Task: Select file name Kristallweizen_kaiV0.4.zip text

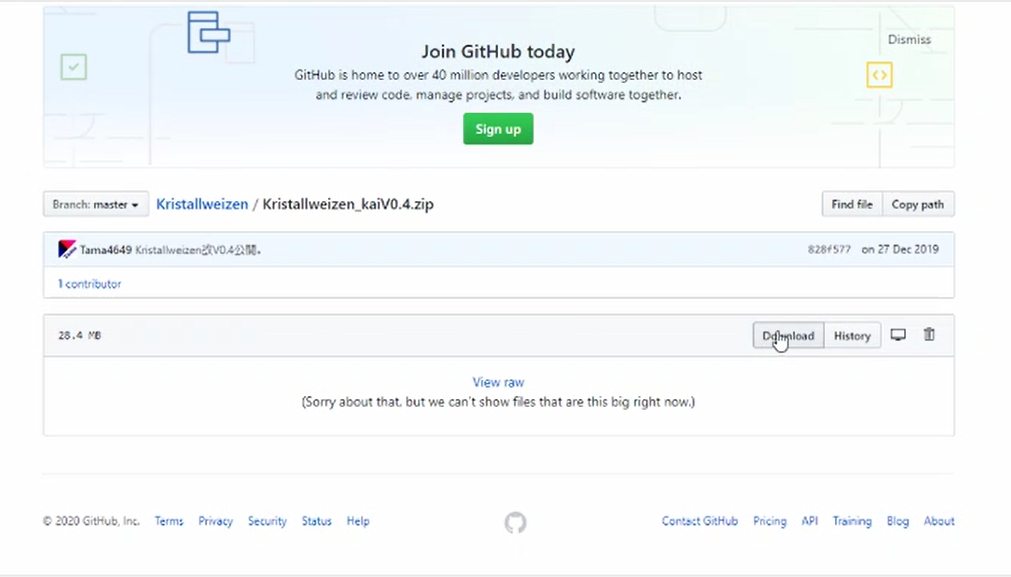Action: click(x=348, y=204)
